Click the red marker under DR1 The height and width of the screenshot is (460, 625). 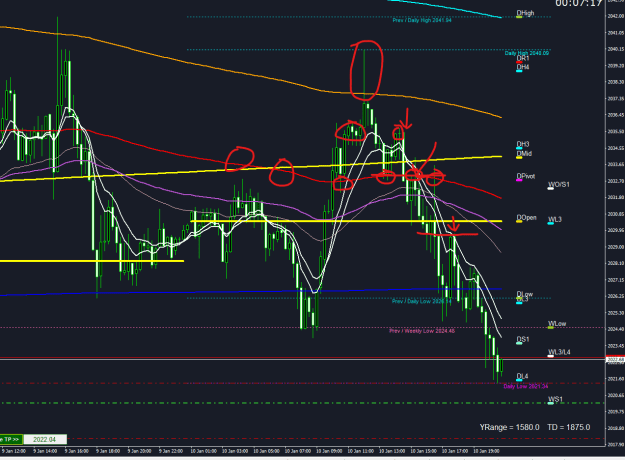(519, 62)
